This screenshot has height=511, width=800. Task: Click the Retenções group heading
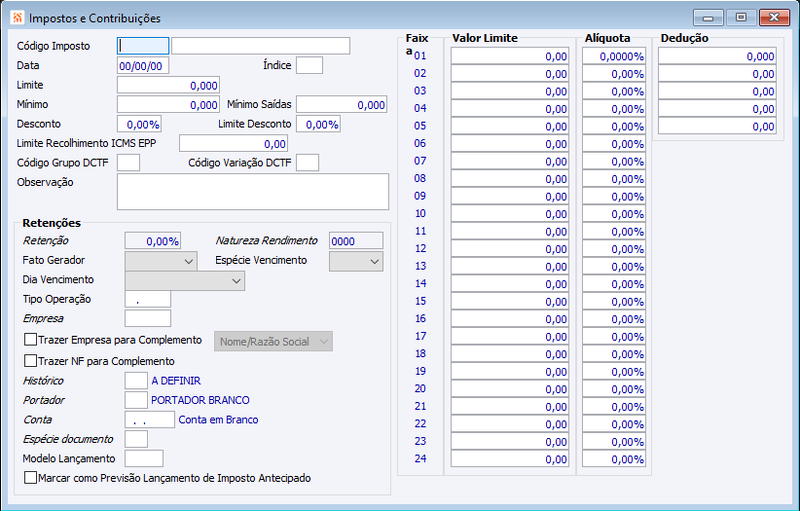tap(52, 223)
